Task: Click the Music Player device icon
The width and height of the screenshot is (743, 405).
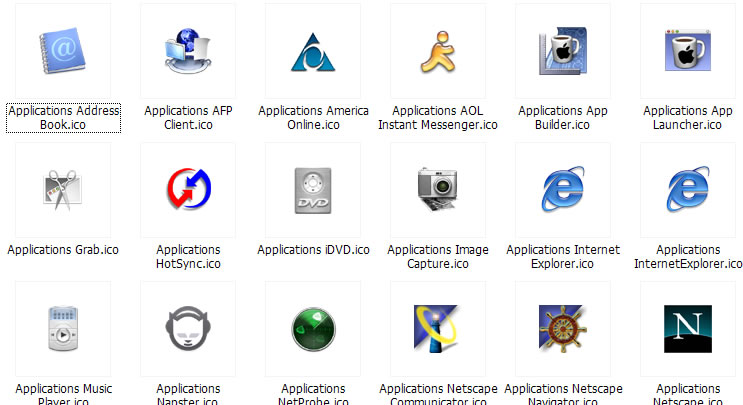Action: tap(63, 329)
